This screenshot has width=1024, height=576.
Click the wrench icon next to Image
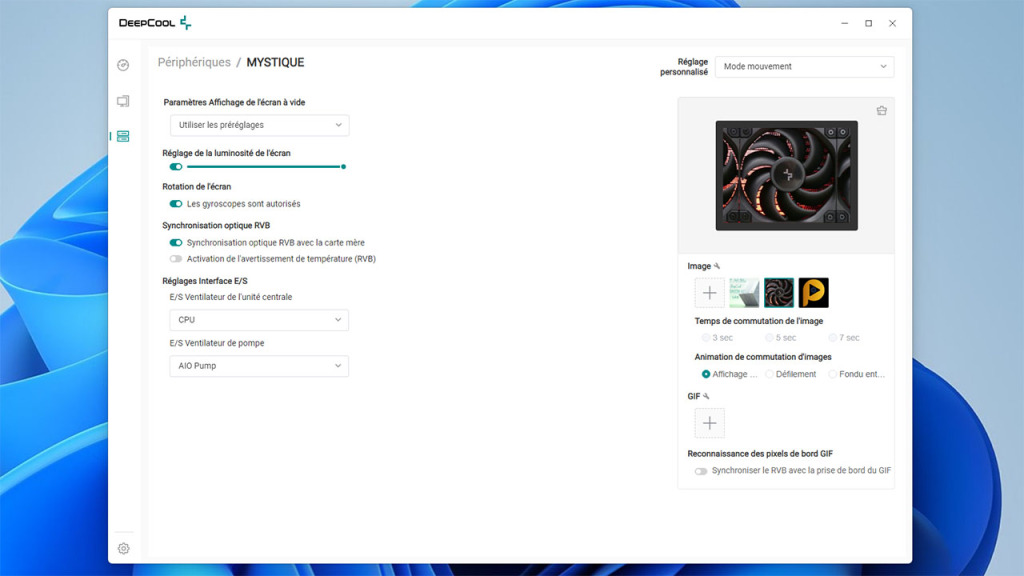coord(717,266)
